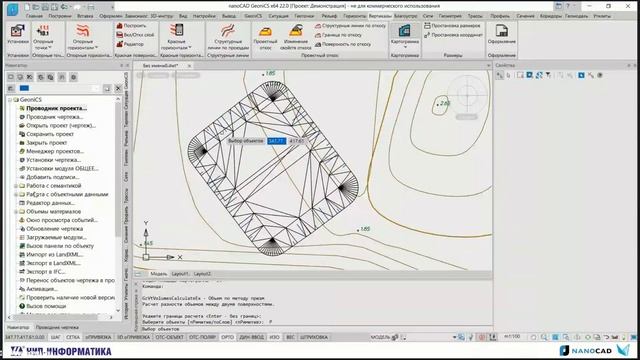Expand Работа с семантикой folder
Screen dimensions: 640x360
click(16, 186)
